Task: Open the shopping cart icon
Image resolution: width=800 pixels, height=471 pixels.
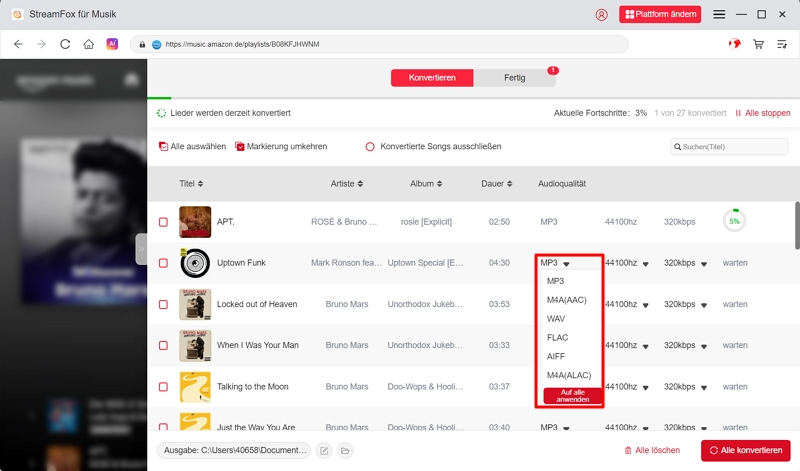Action: coord(758,44)
